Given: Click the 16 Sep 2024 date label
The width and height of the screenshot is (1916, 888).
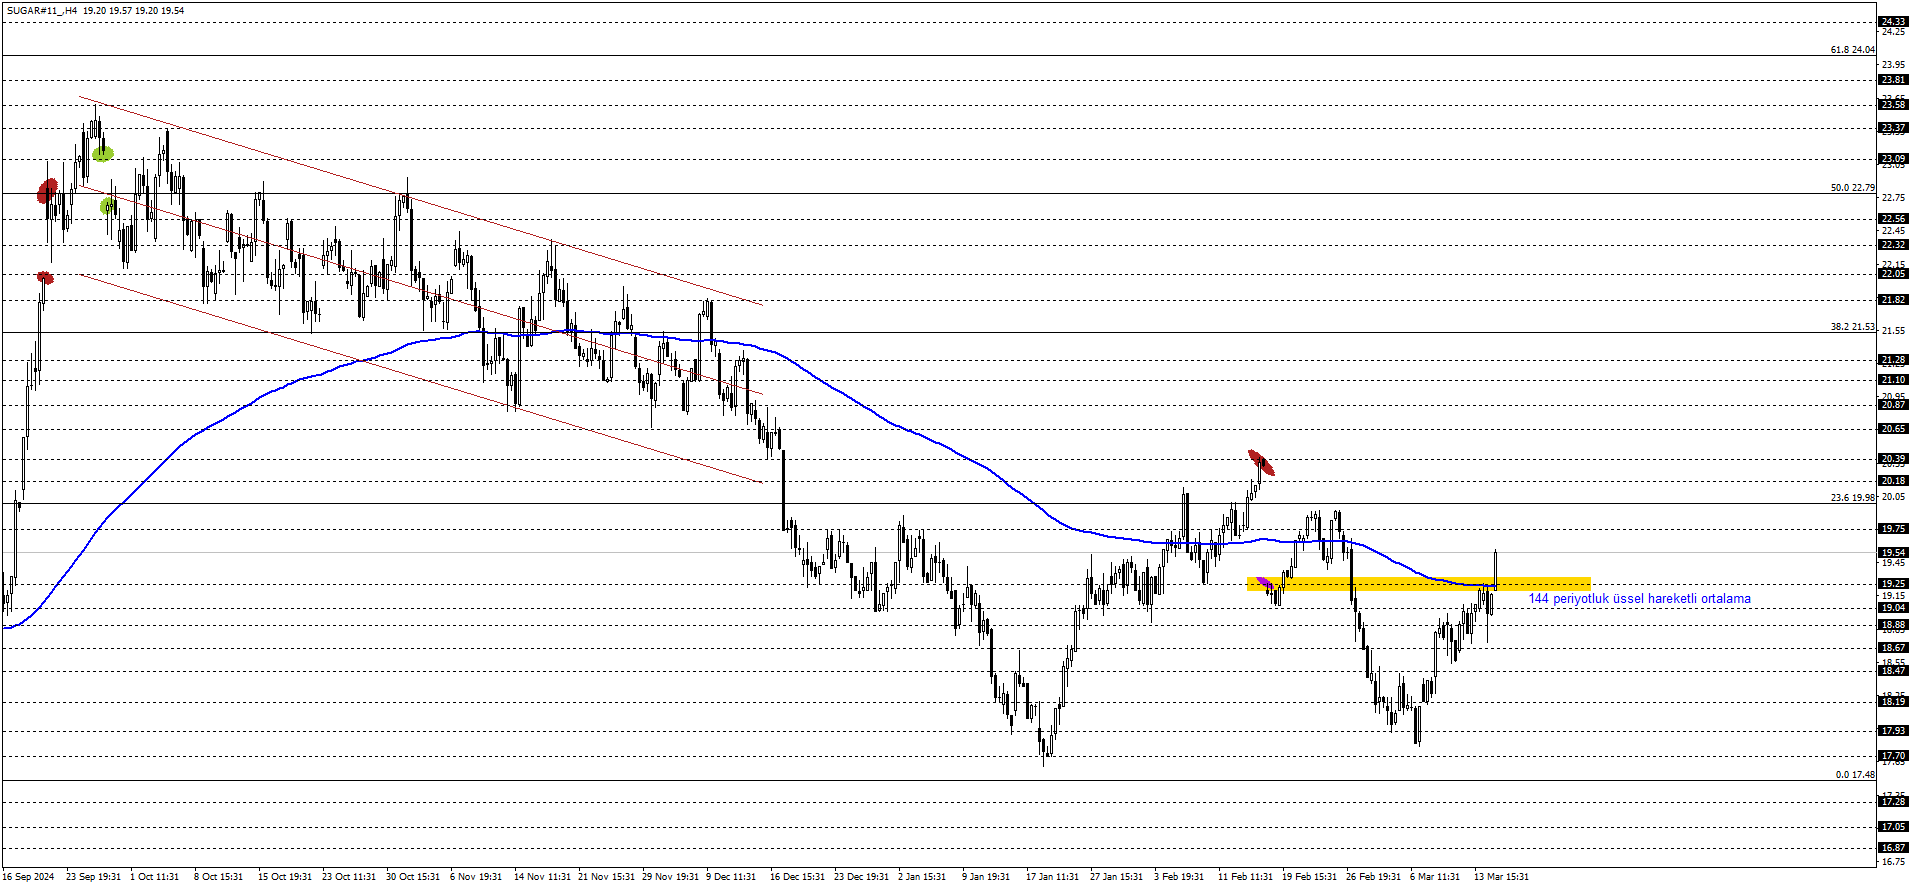Looking at the screenshot, I should (x=29, y=877).
